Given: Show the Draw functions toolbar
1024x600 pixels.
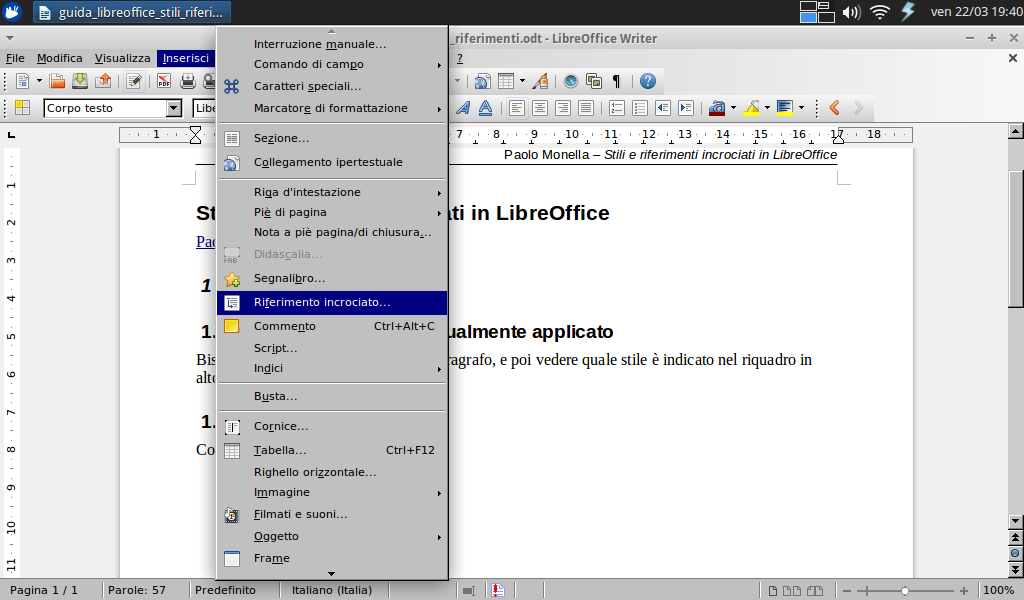Looking at the screenshot, I should coord(540,81).
